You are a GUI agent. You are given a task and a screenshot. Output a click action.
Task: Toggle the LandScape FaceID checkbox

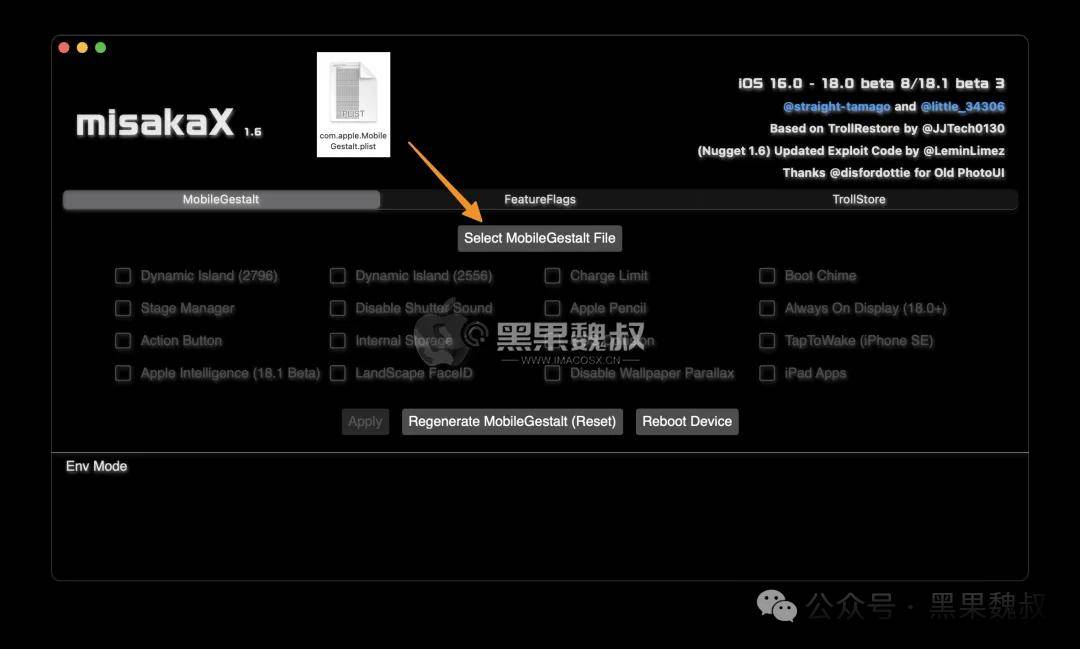pos(338,373)
